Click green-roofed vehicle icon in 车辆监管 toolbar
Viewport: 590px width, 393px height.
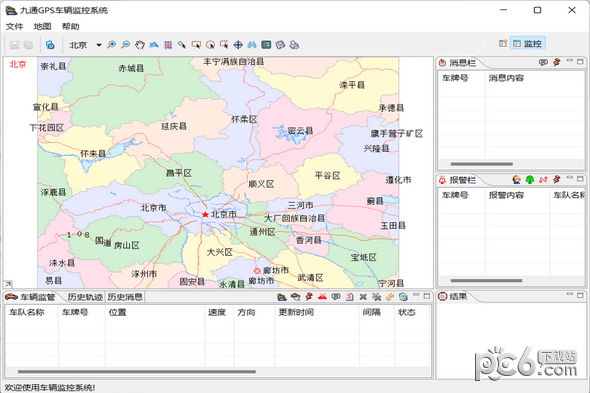pos(282,297)
